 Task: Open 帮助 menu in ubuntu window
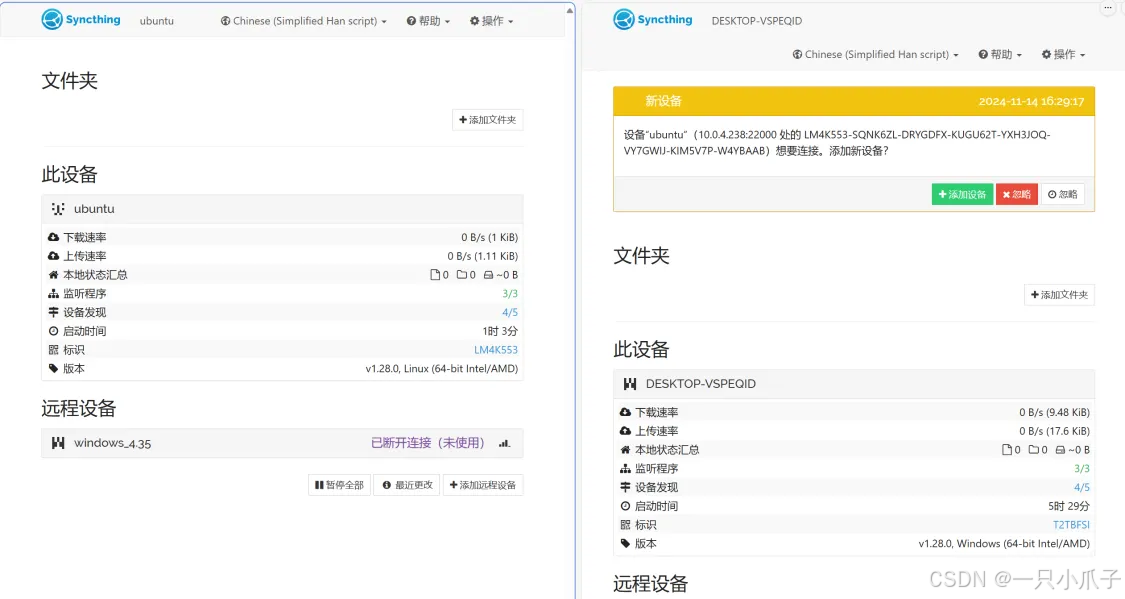pyautogui.click(x=428, y=21)
